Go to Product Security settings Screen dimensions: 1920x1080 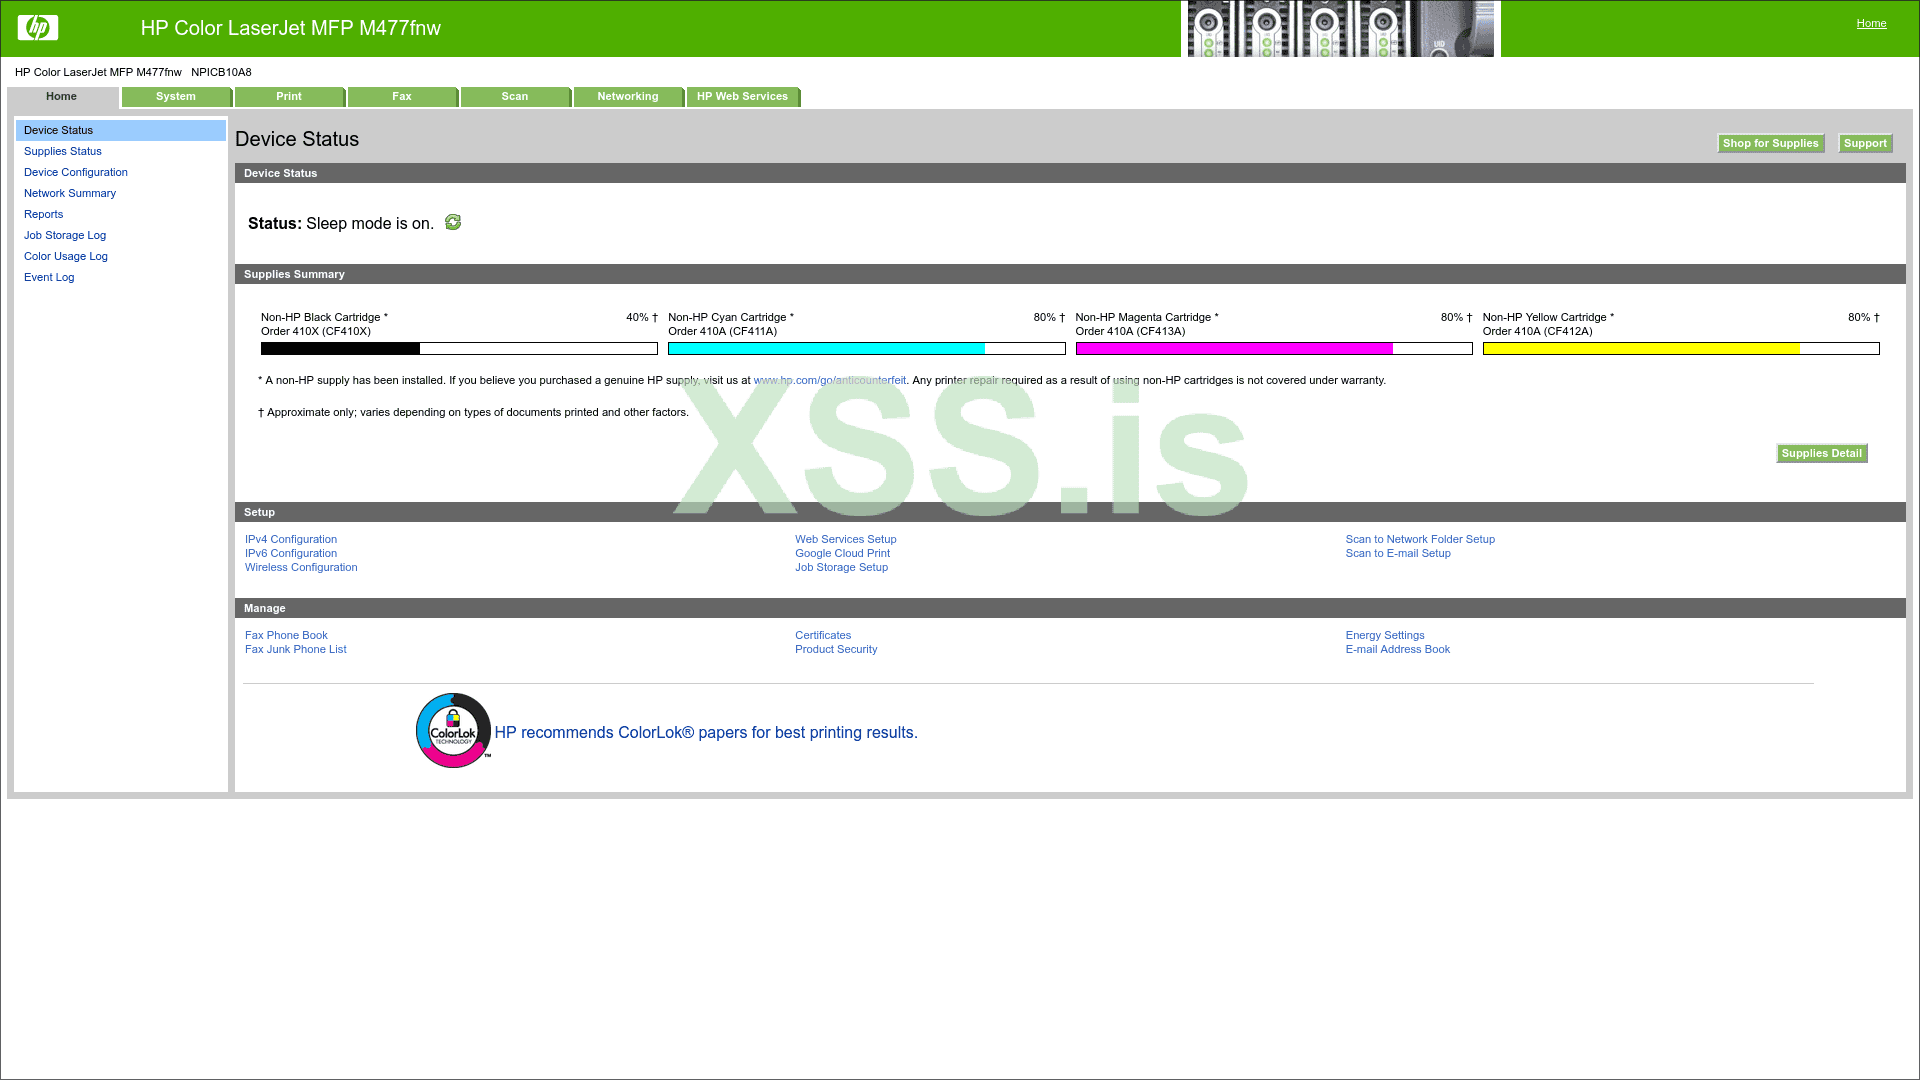coord(836,649)
